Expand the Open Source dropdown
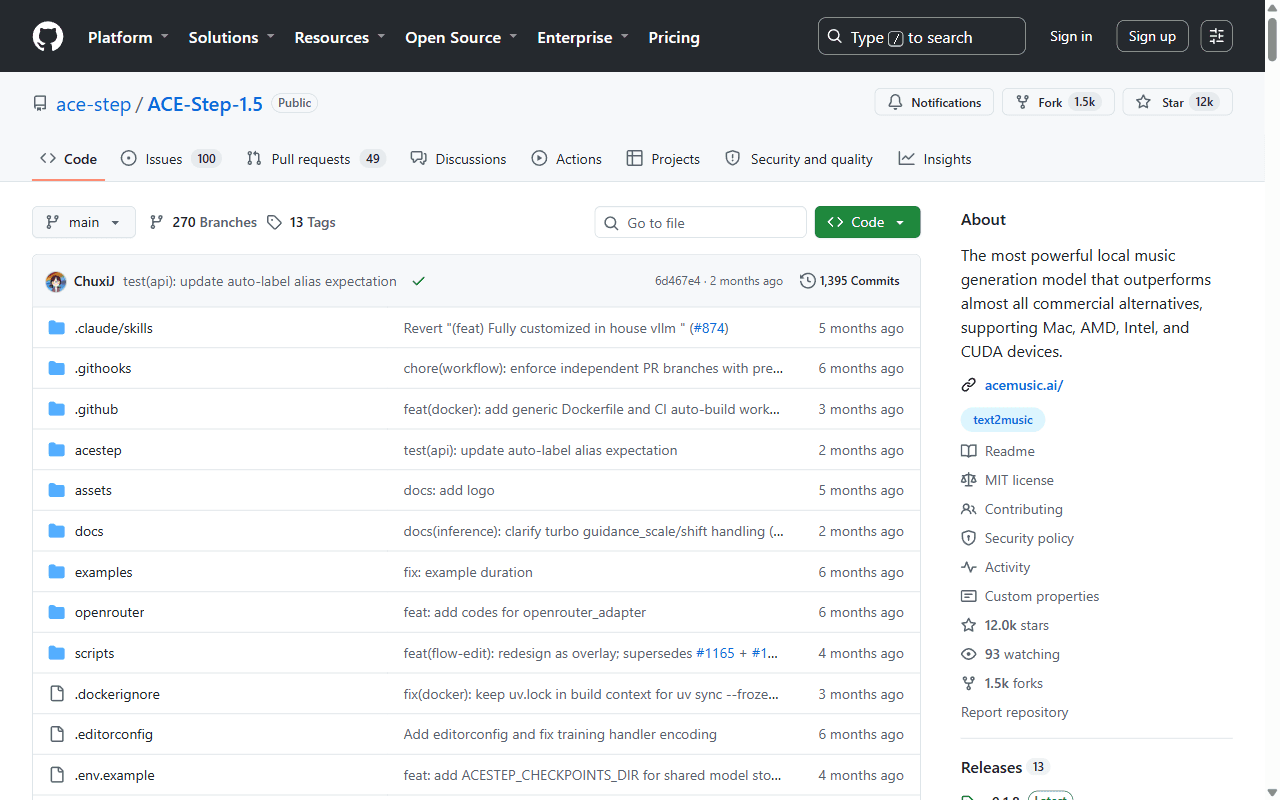 461,37
